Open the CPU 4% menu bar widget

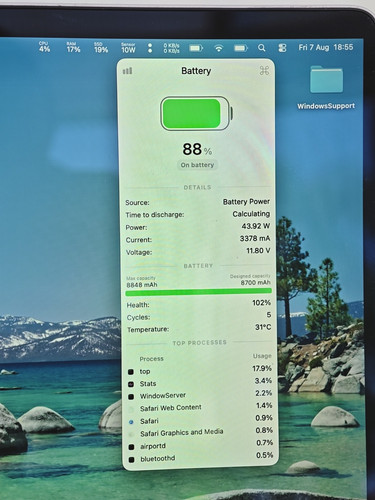pyautogui.click(x=44, y=47)
